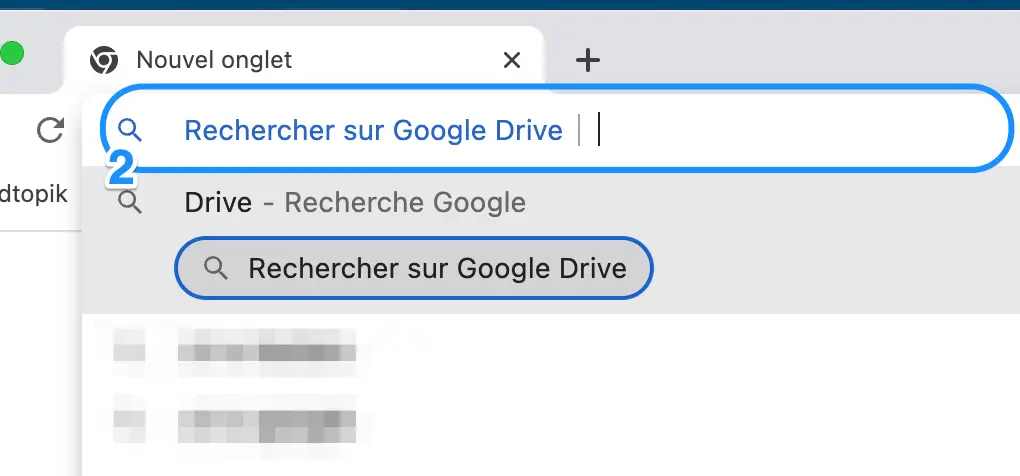Click the blue Rechercher sur Google Drive keyword label
The image size is (1020, 476).
coord(373,131)
